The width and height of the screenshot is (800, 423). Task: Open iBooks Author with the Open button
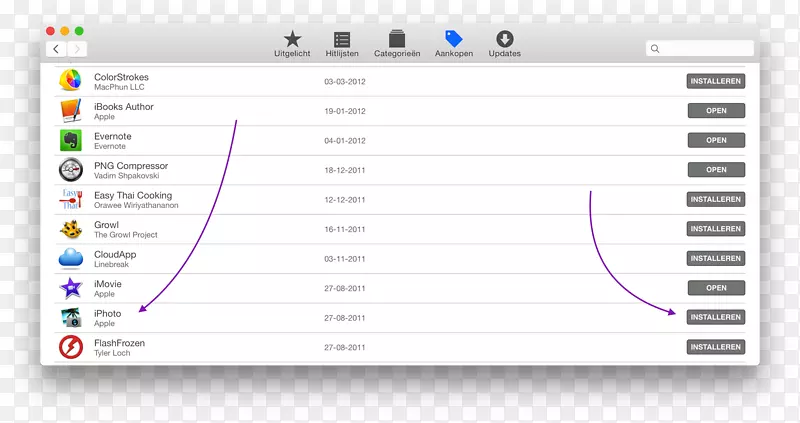click(716, 111)
